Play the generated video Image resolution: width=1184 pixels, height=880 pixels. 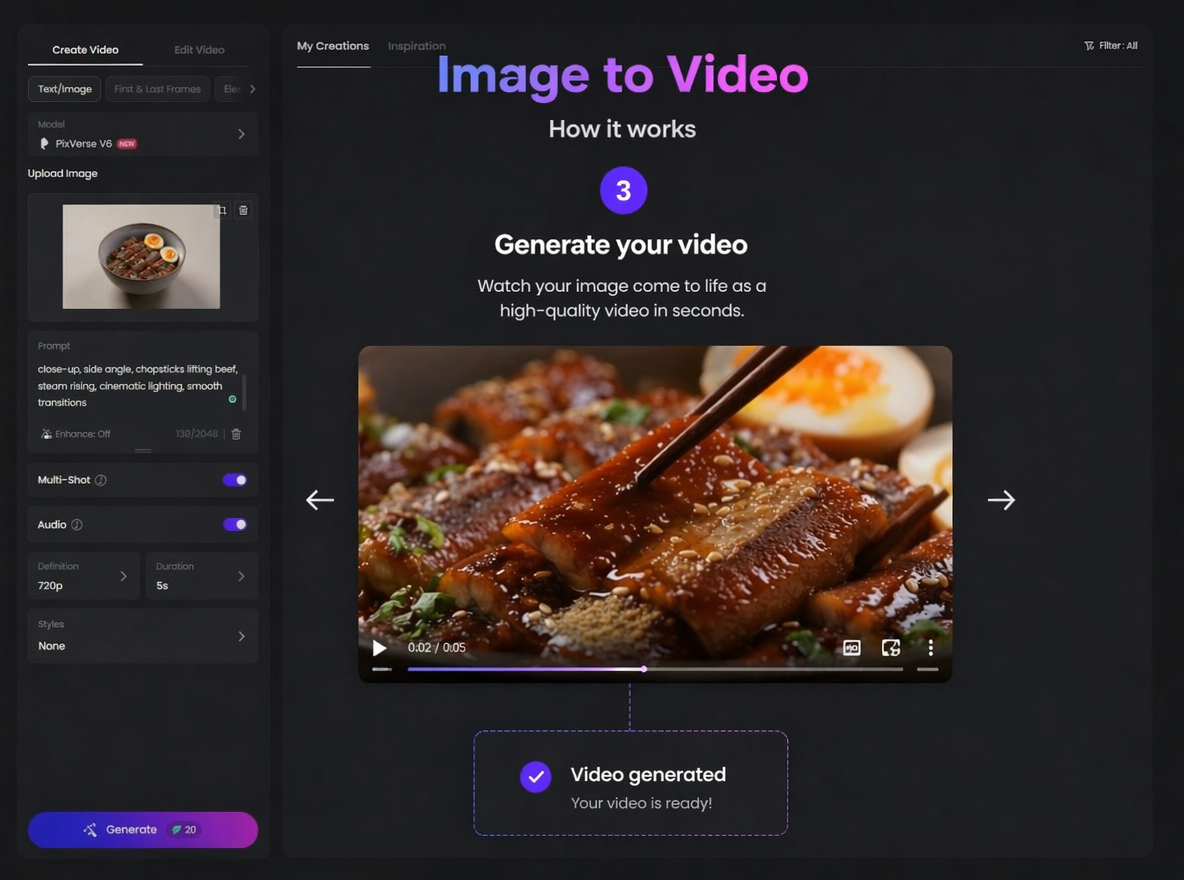click(x=379, y=648)
